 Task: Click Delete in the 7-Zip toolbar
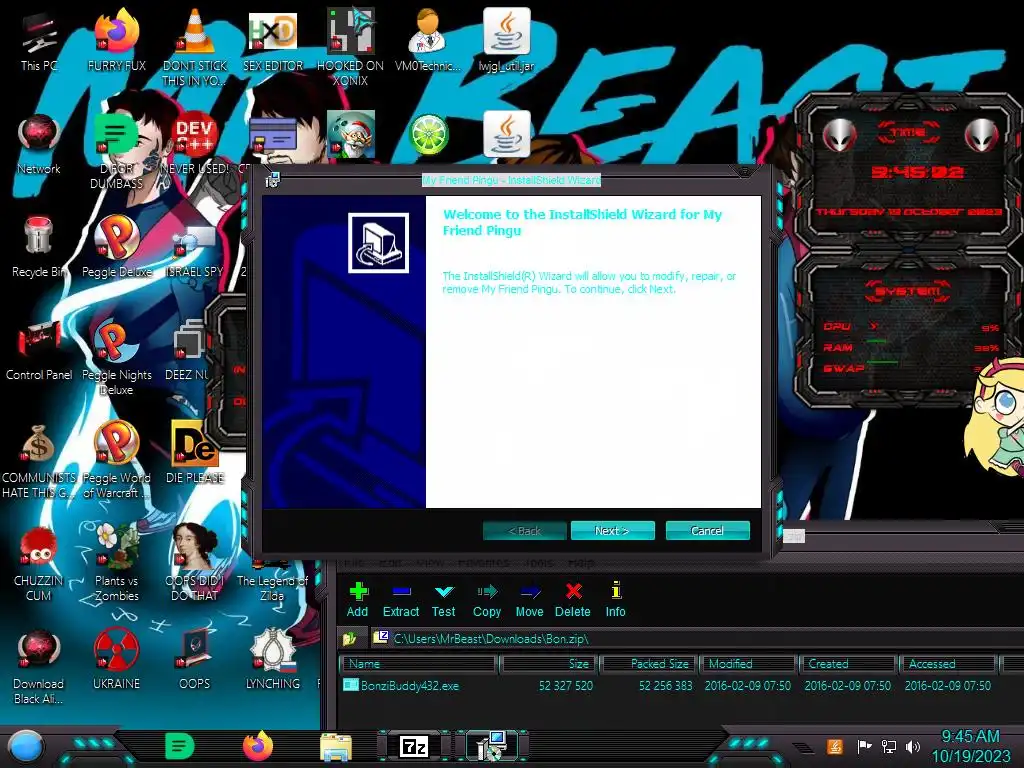pyautogui.click(x=573, y=599)
